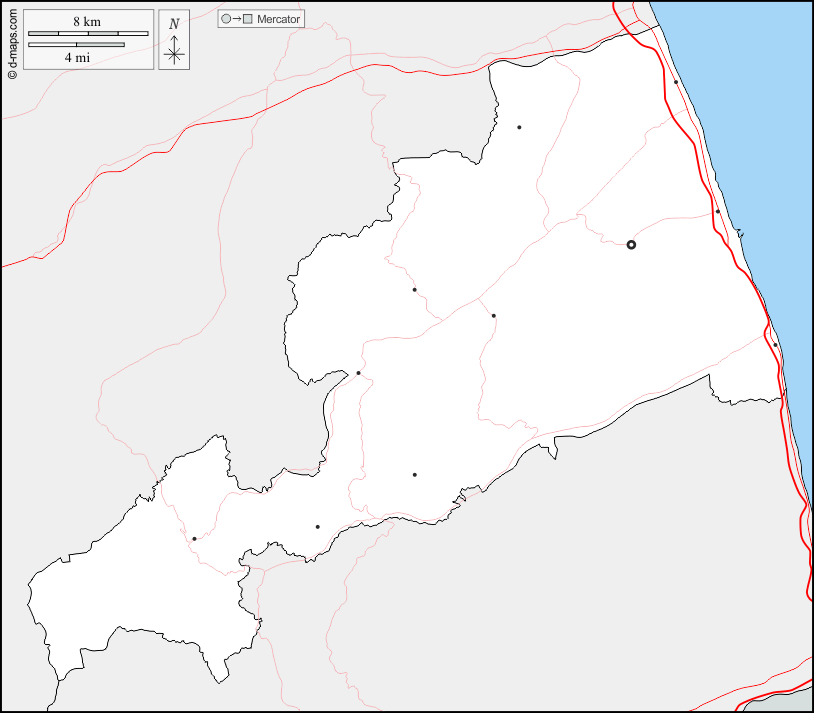This screenshot has width=814, height=713.
Task: Click the circle icon in the Mercator legend
Action: [x=226, y=19]
